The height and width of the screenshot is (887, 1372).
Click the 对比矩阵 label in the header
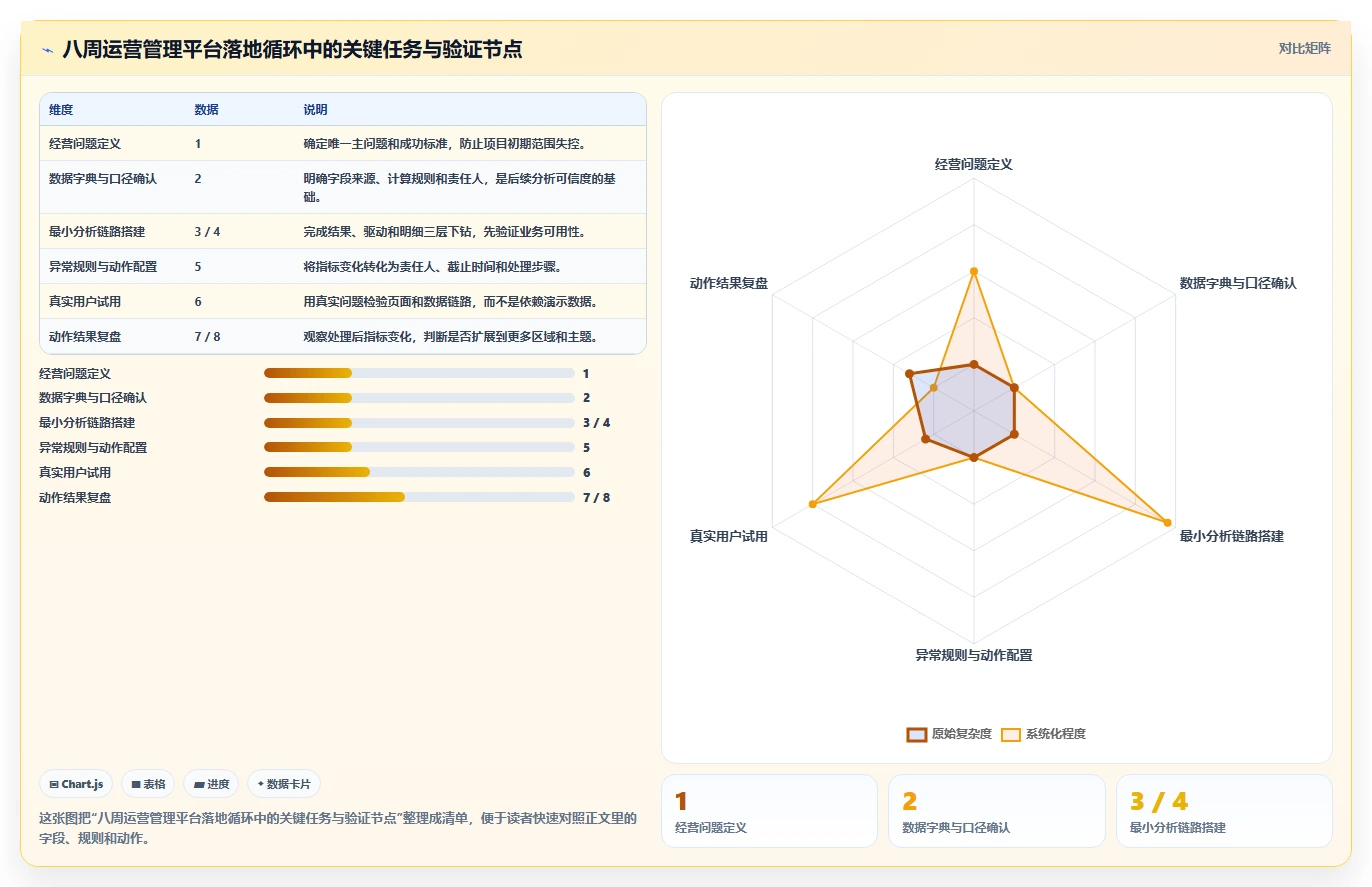pos(1304,48)
